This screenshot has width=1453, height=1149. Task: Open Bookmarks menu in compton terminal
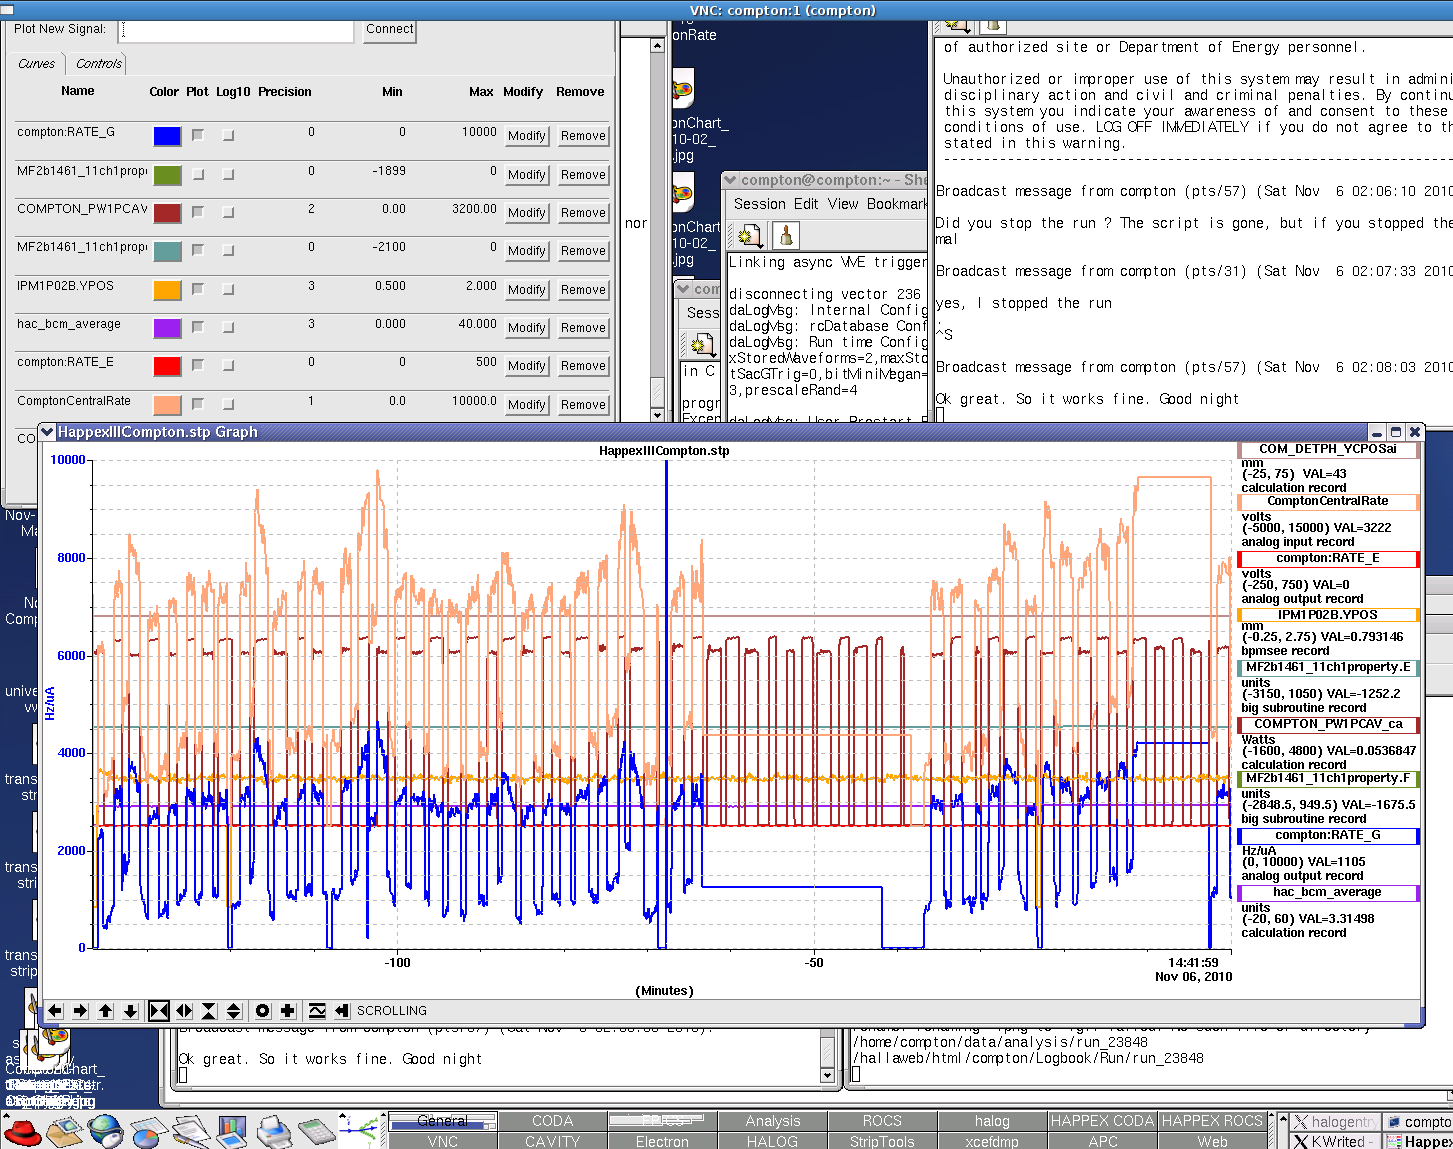pos(896,204)
